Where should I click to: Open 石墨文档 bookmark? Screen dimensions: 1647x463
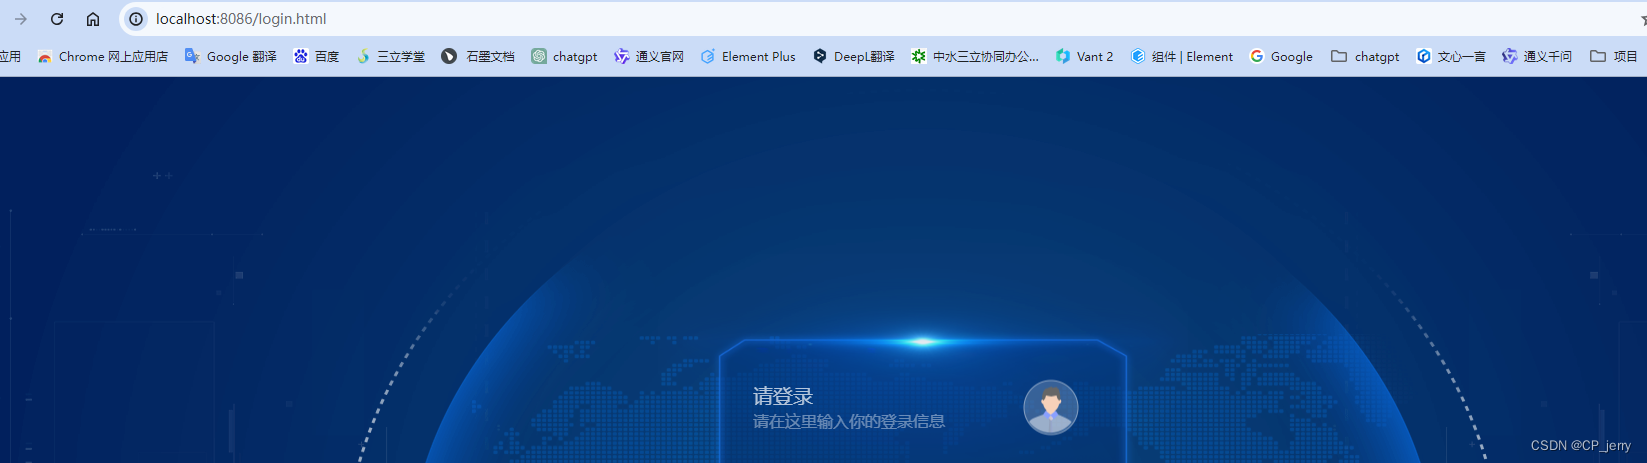[x=478, y=57]
